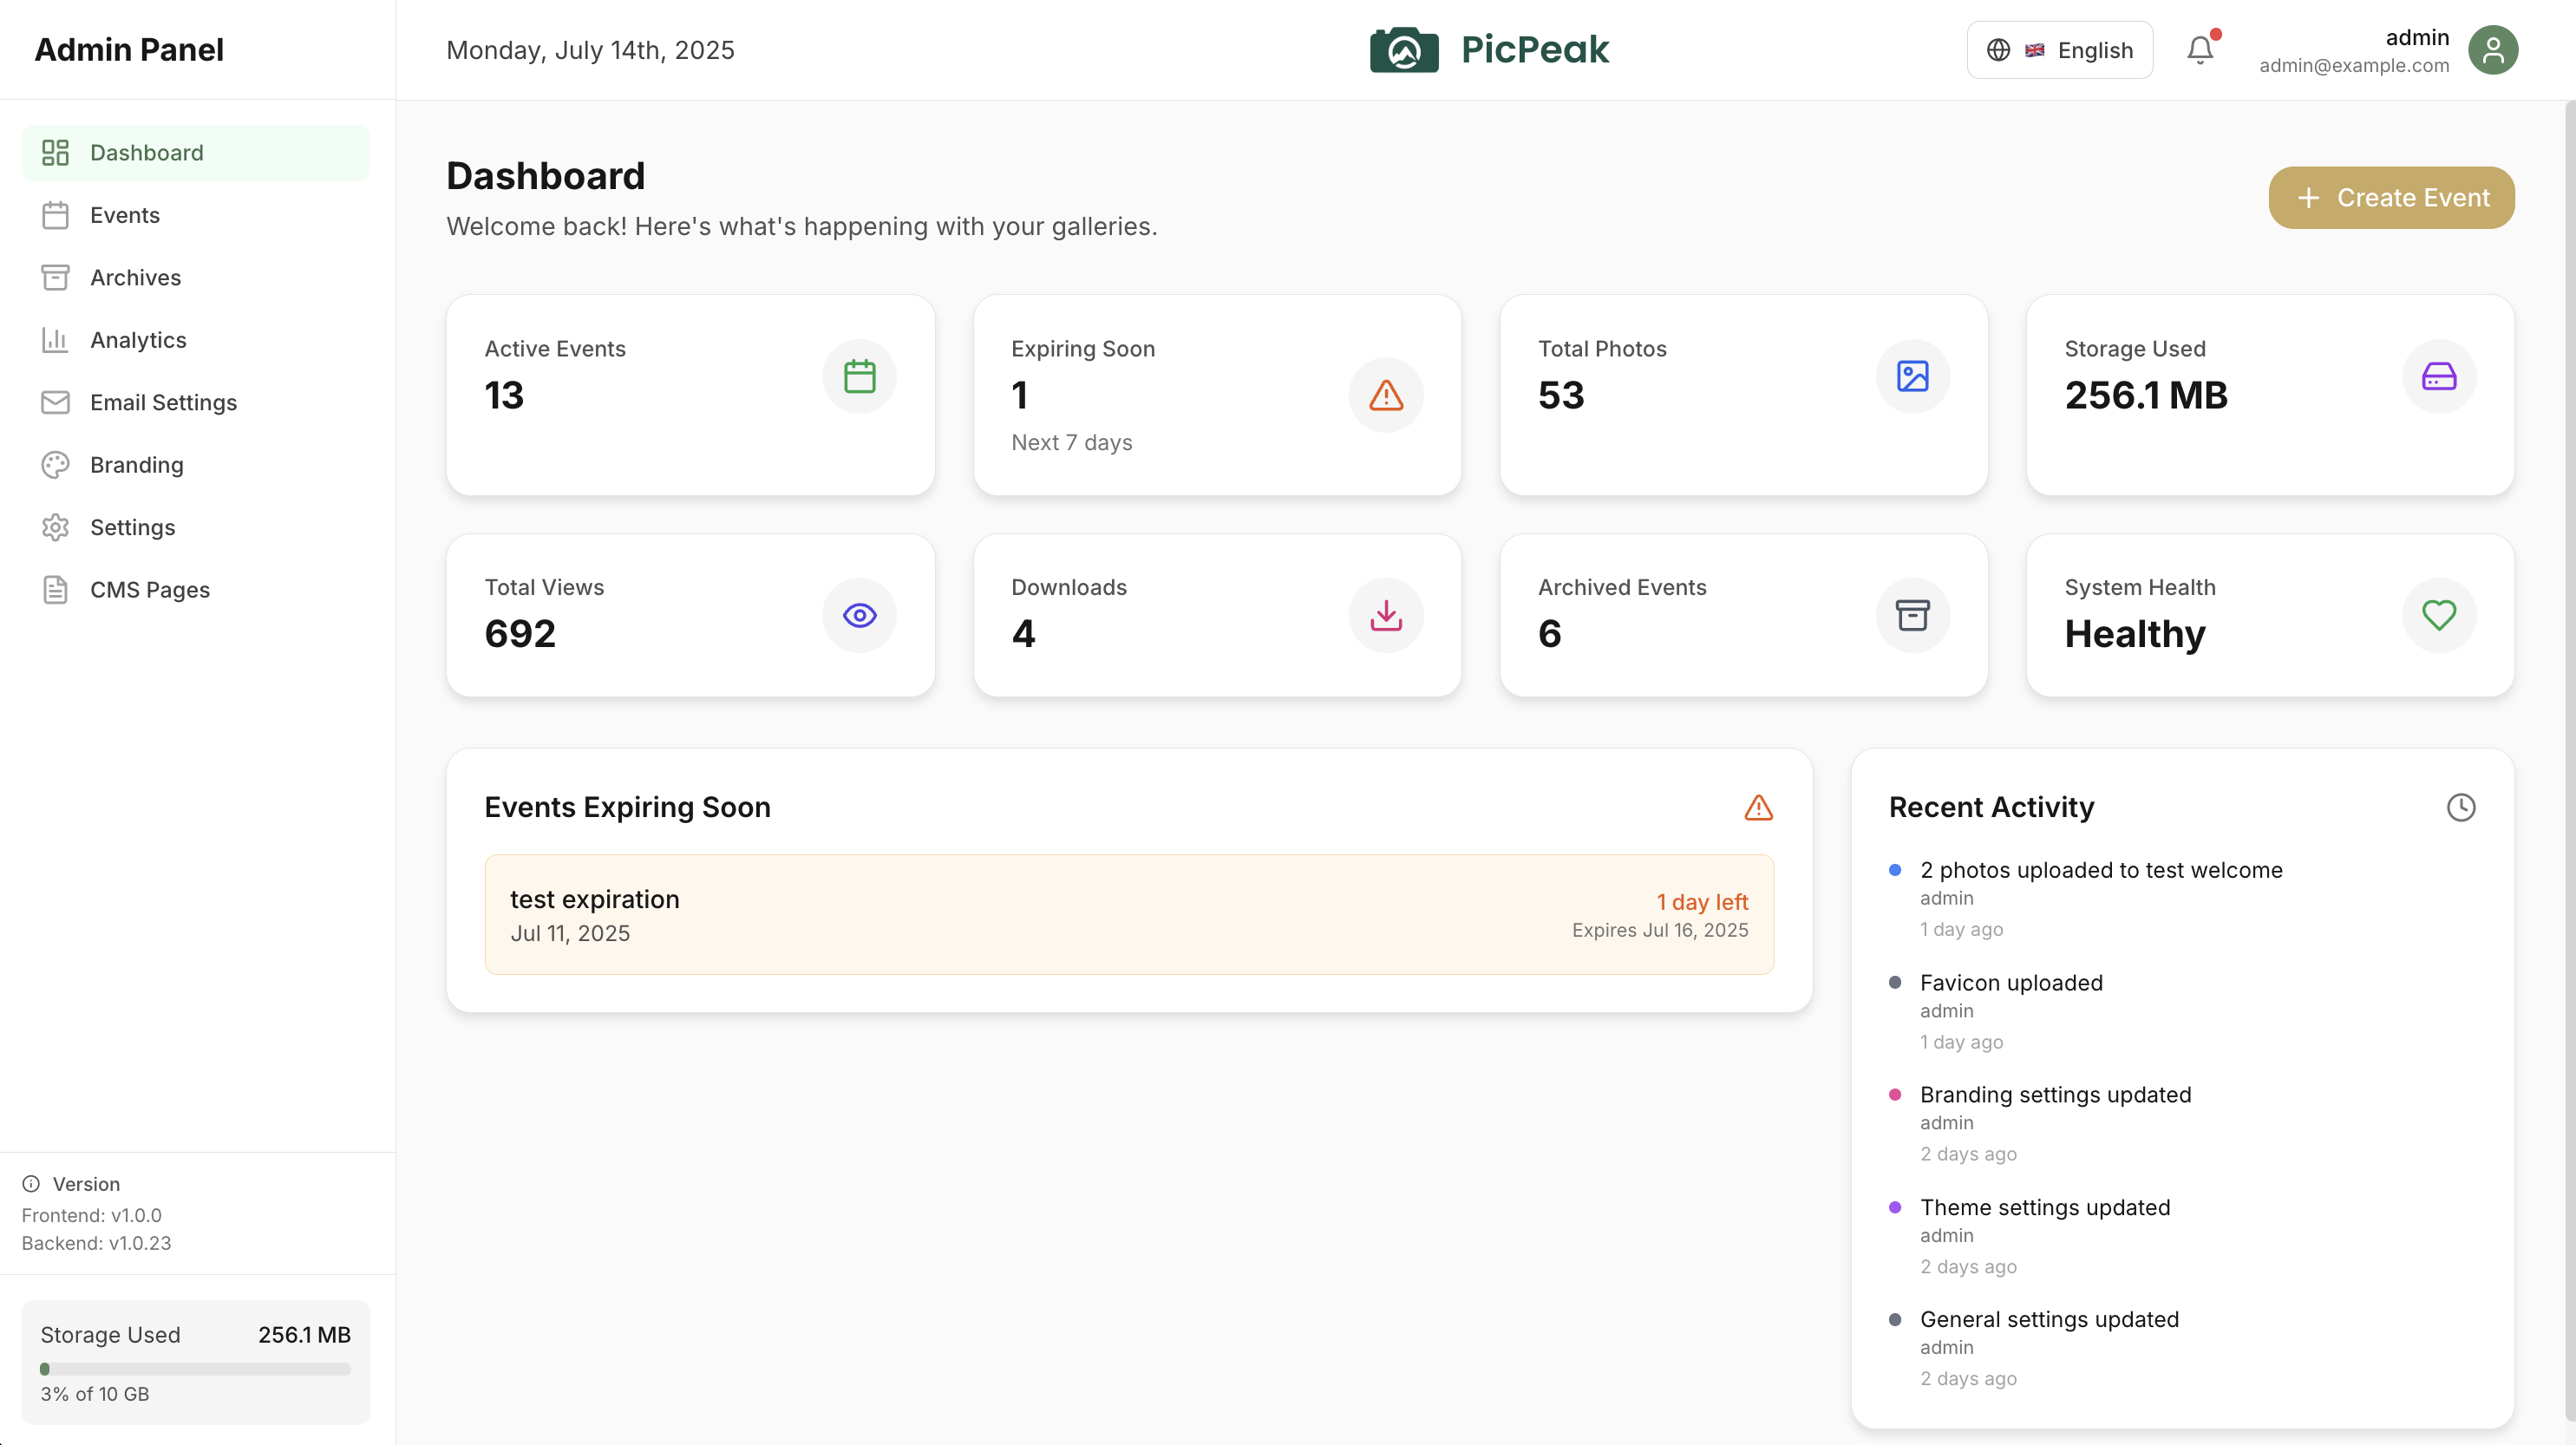This screenshot has height=1445, width=2576.
Task: Open the Dashboard sidebar item
Action: coord(196,153)
